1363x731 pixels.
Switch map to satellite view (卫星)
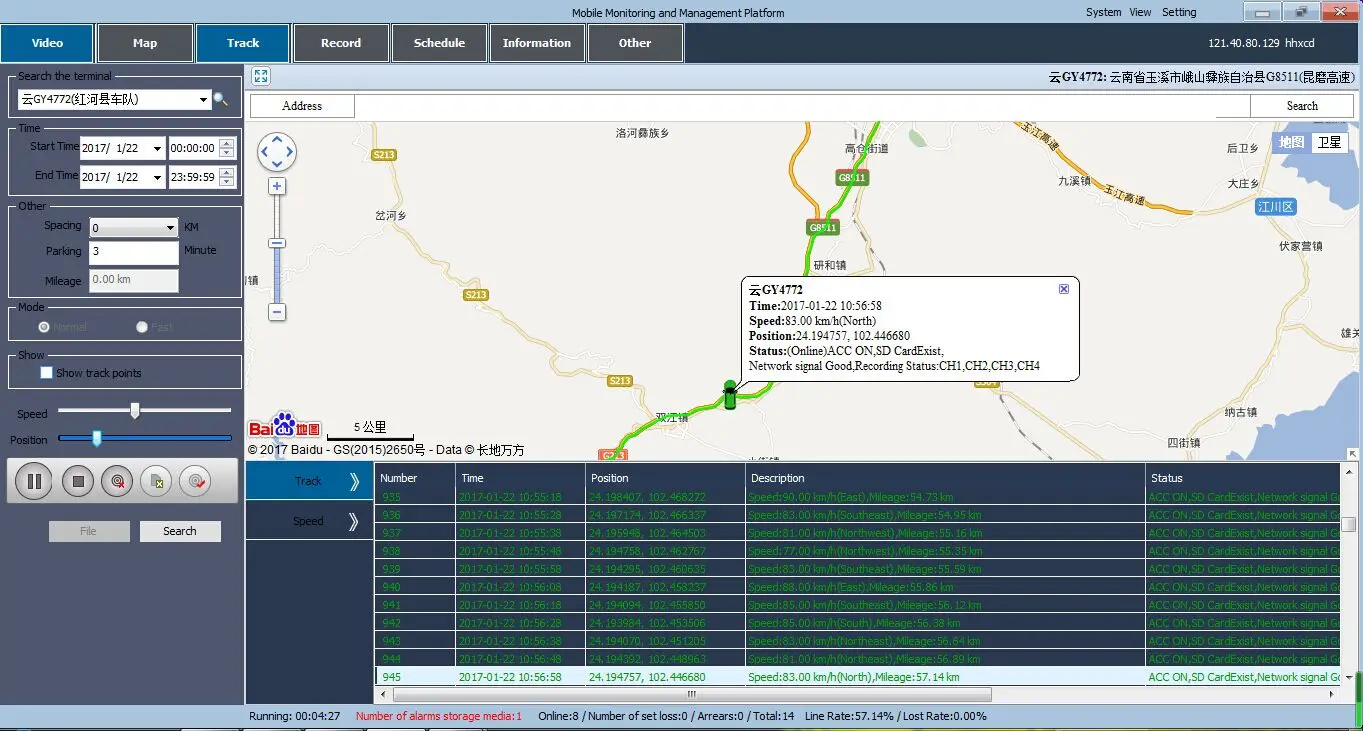[x=1329, y=143]
